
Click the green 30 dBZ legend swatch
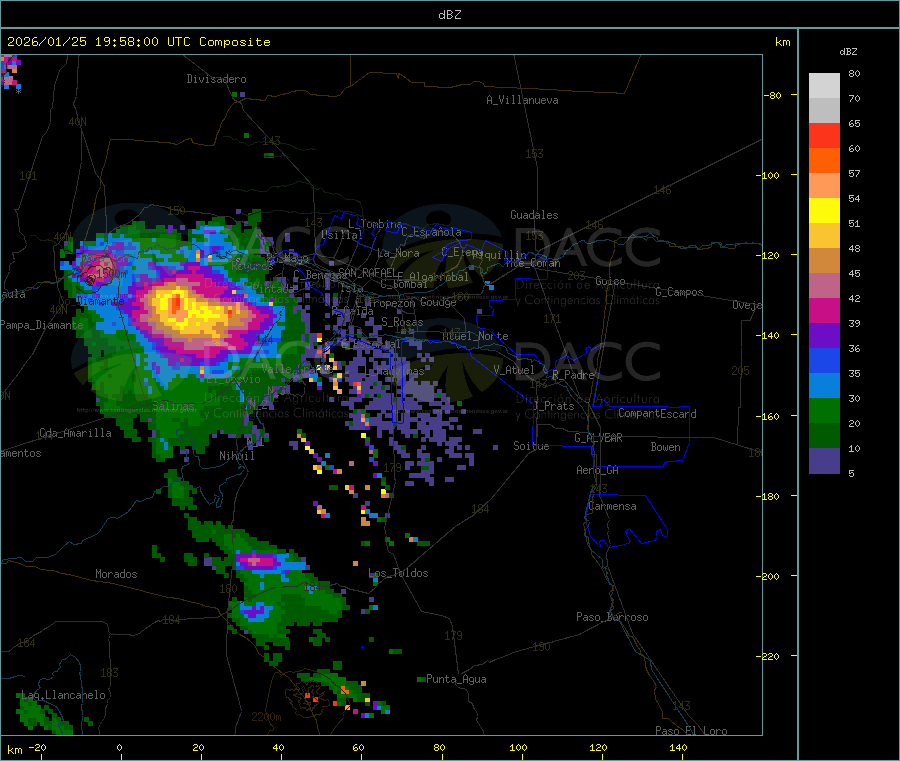(824, 410)
